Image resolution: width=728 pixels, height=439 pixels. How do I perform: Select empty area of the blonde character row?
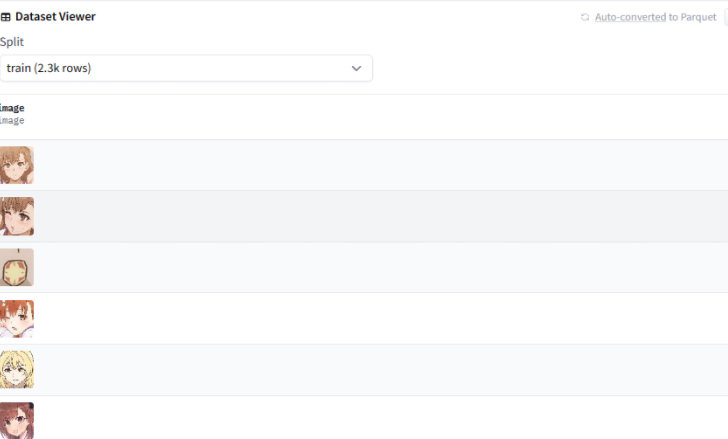pos(380,369)
